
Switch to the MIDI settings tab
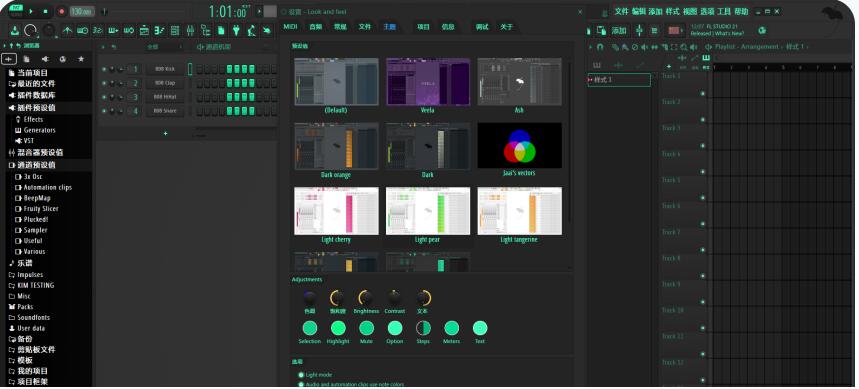point(290,27)
